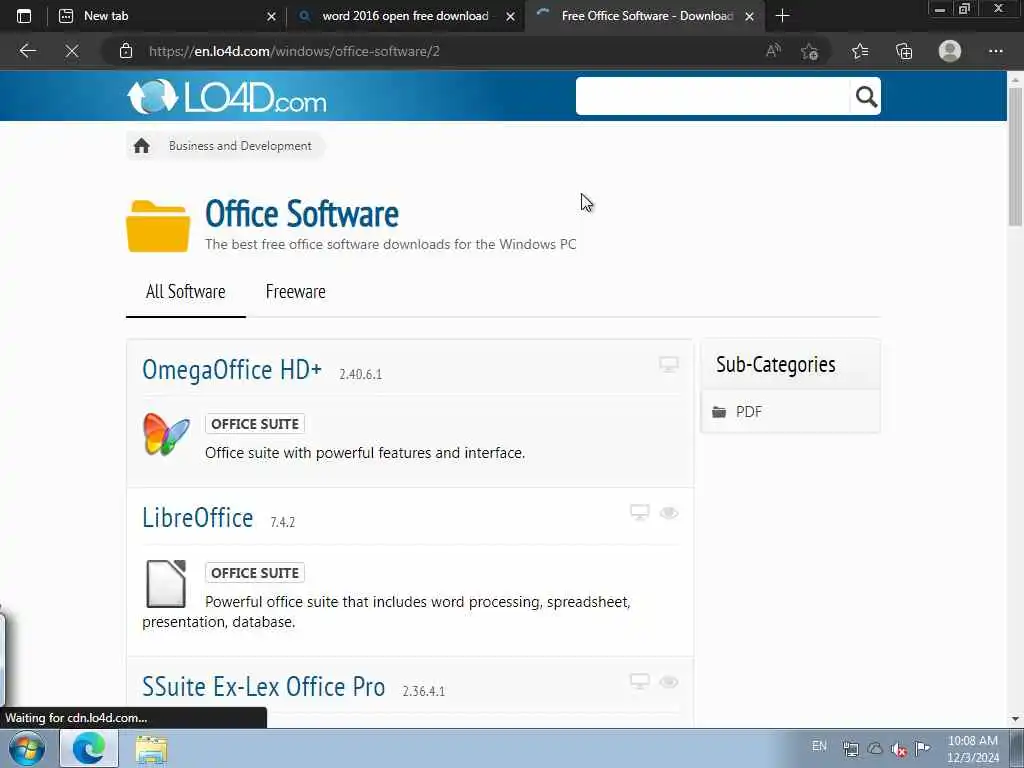Click the search magnifier button
1024x768 pixels.
pyautogui.click(x=866, y=96)
